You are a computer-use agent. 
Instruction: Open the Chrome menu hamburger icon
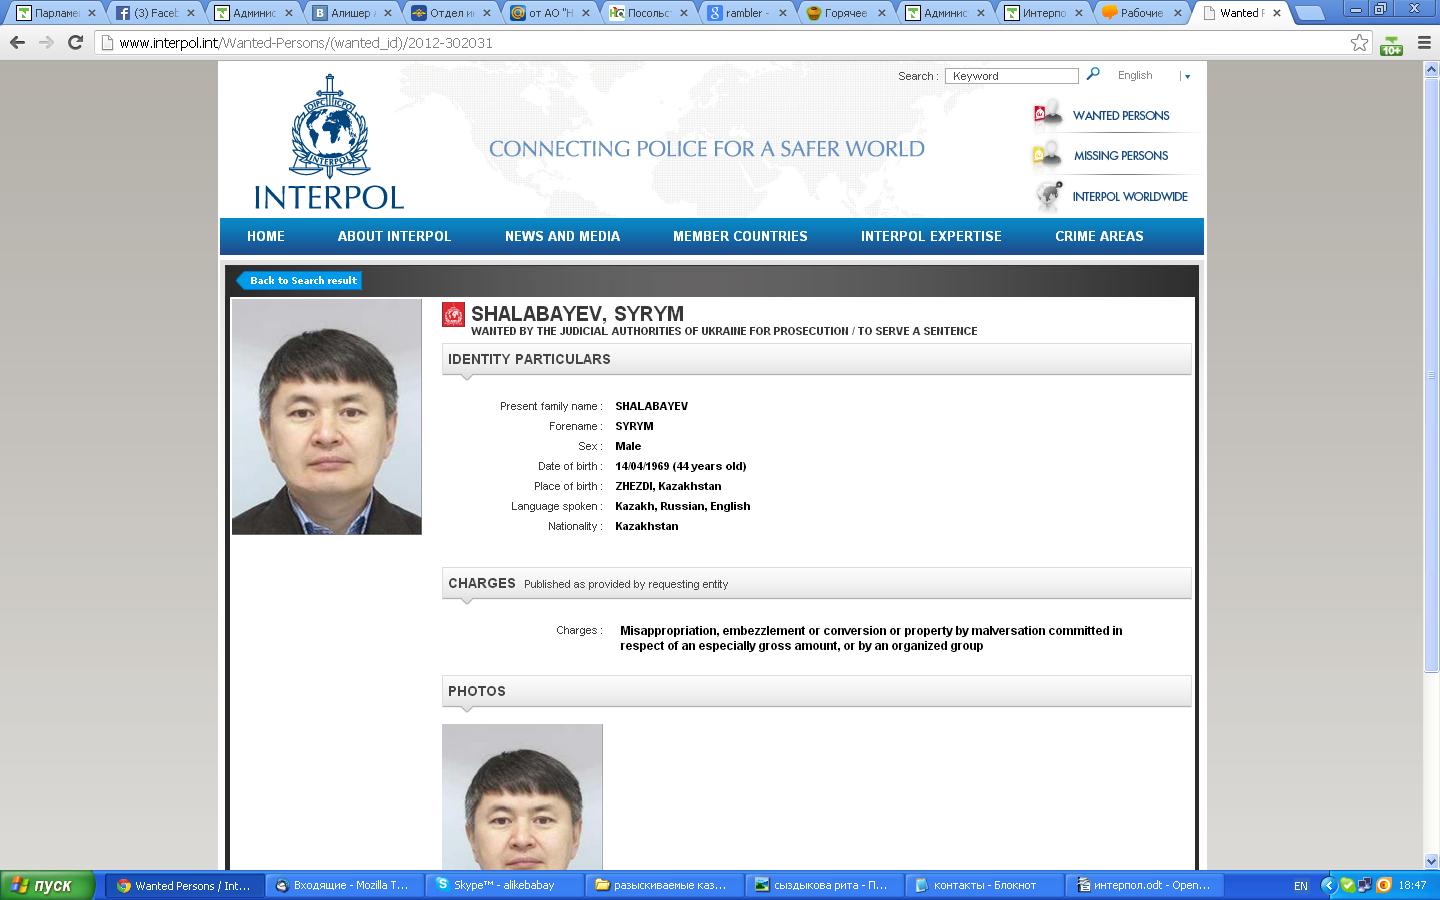tap(1424, 43)
